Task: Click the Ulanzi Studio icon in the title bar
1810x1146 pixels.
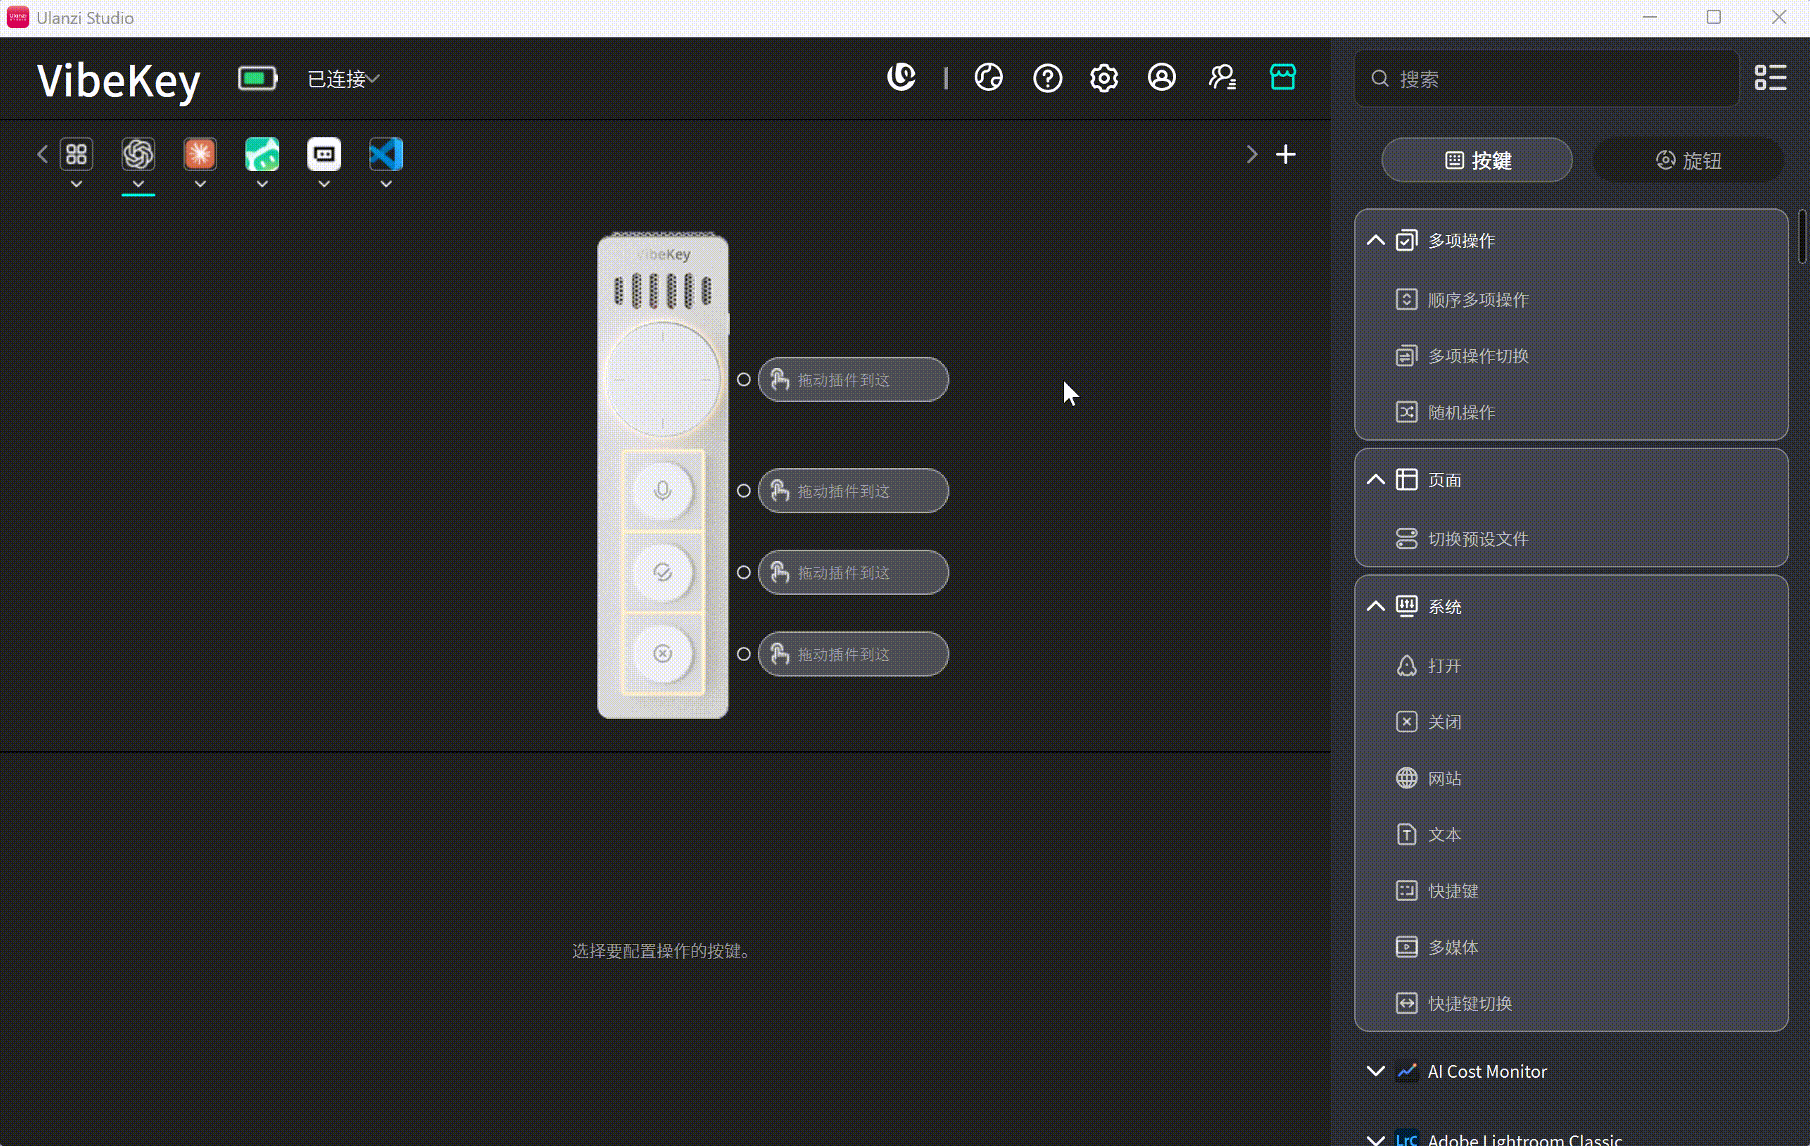Action: (x=18, y=17)
